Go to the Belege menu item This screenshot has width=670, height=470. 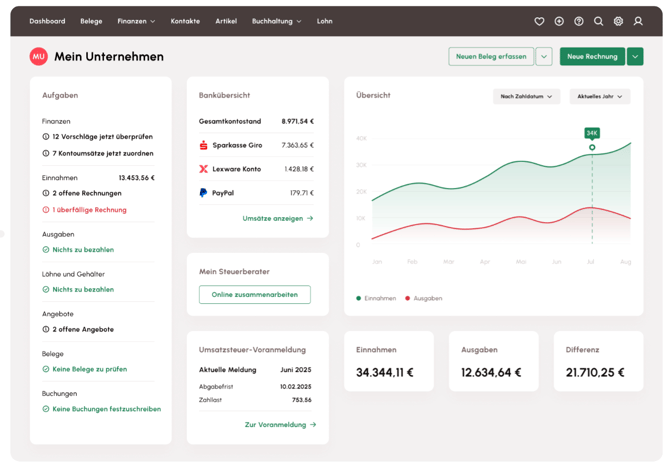(91, 21)
